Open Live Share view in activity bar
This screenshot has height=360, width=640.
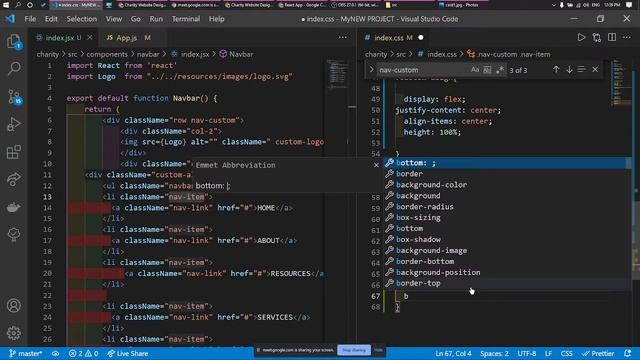(x=14, y=179)
